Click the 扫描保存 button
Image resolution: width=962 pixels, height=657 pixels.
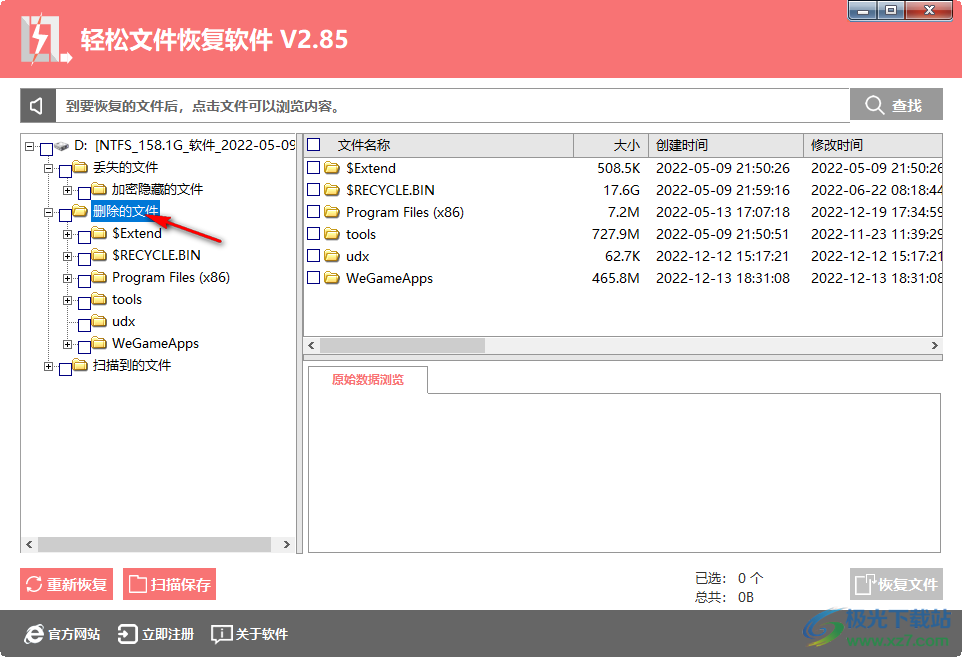pyautogui.click(x=169, y=584)
